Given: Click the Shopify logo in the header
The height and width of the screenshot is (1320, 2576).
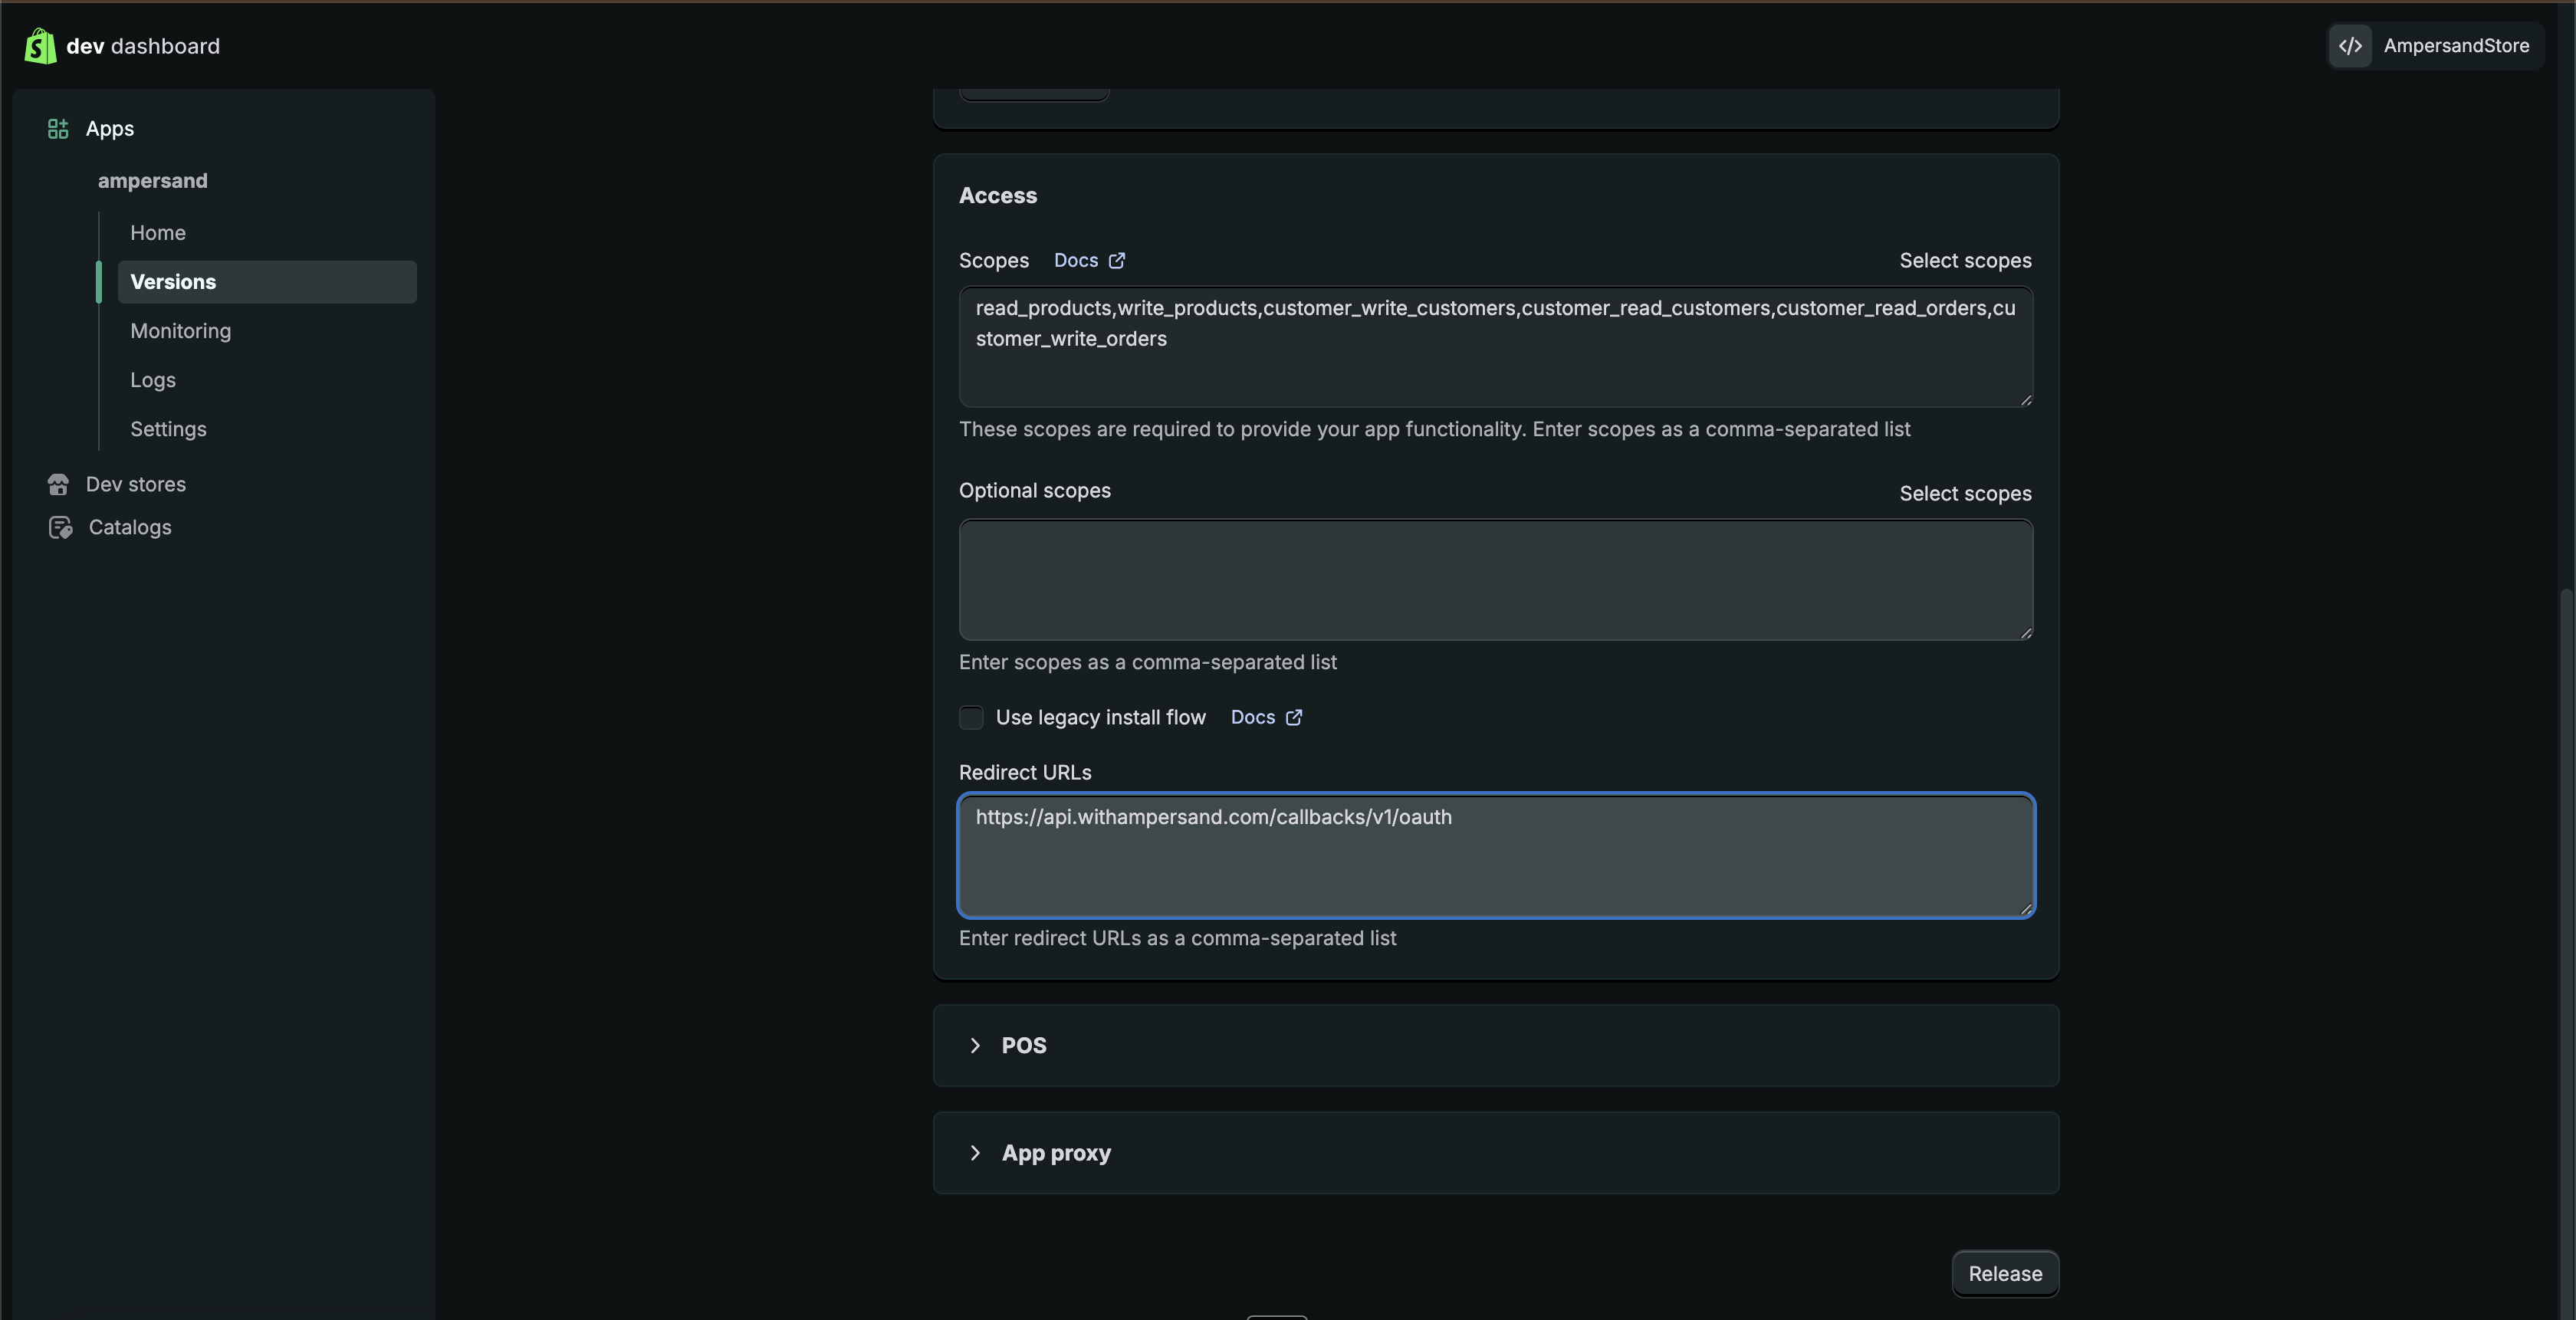Looking at the screenshot, I should (39, 46).
